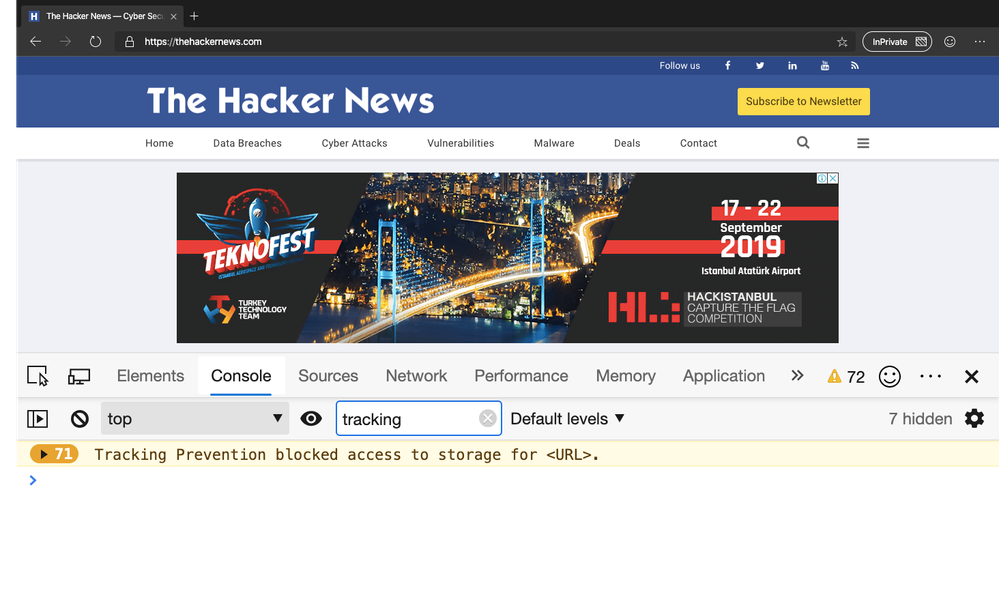Switch to the Console tab

tap(241, 376)
